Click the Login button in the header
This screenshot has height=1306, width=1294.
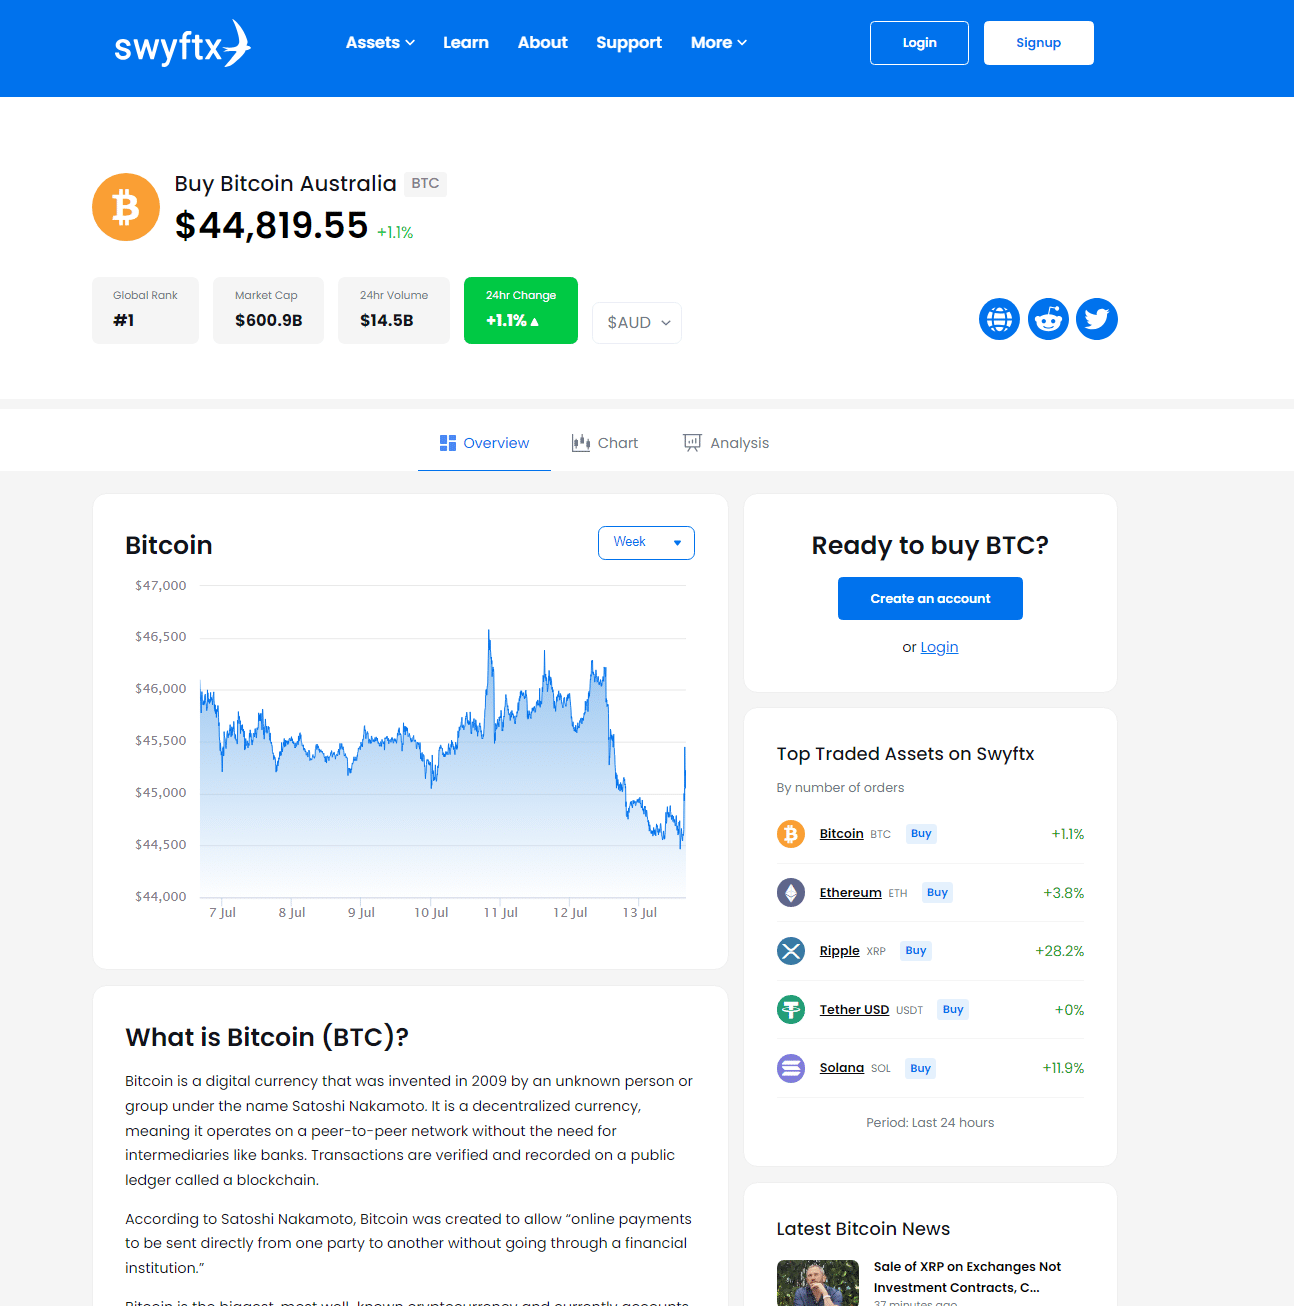pyautogui.click(x=919, y=43)
